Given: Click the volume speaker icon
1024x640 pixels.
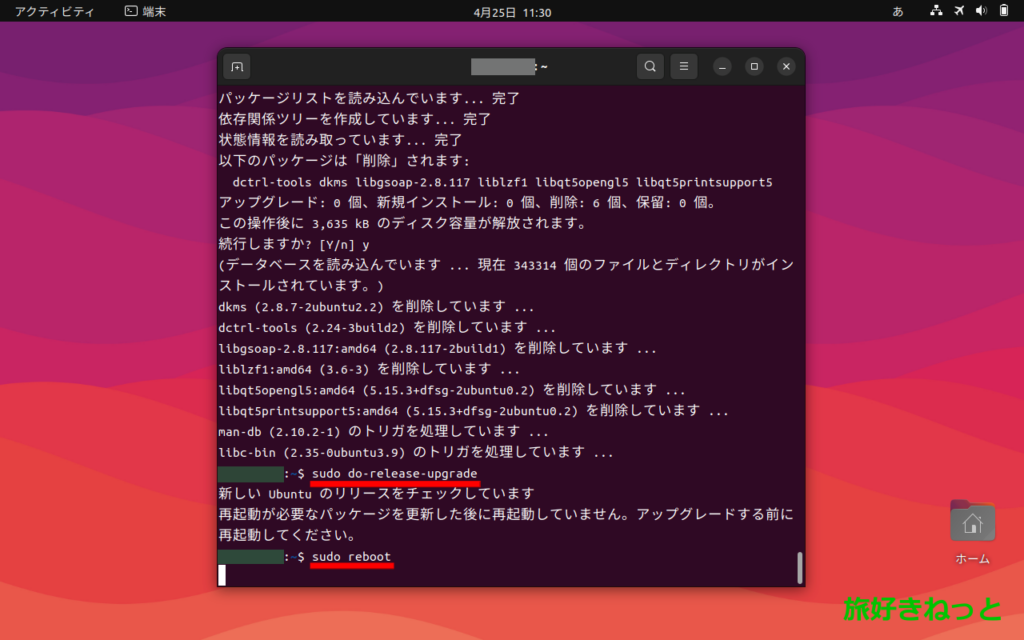Looking at the screenshot, I should tap(981, 11).
